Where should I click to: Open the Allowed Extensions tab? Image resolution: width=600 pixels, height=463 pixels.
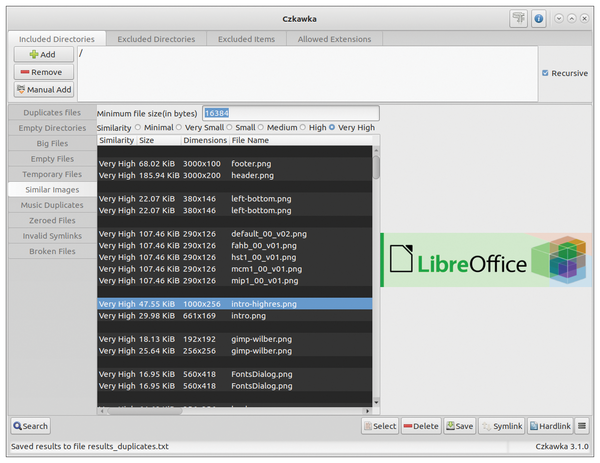(334, 39)
